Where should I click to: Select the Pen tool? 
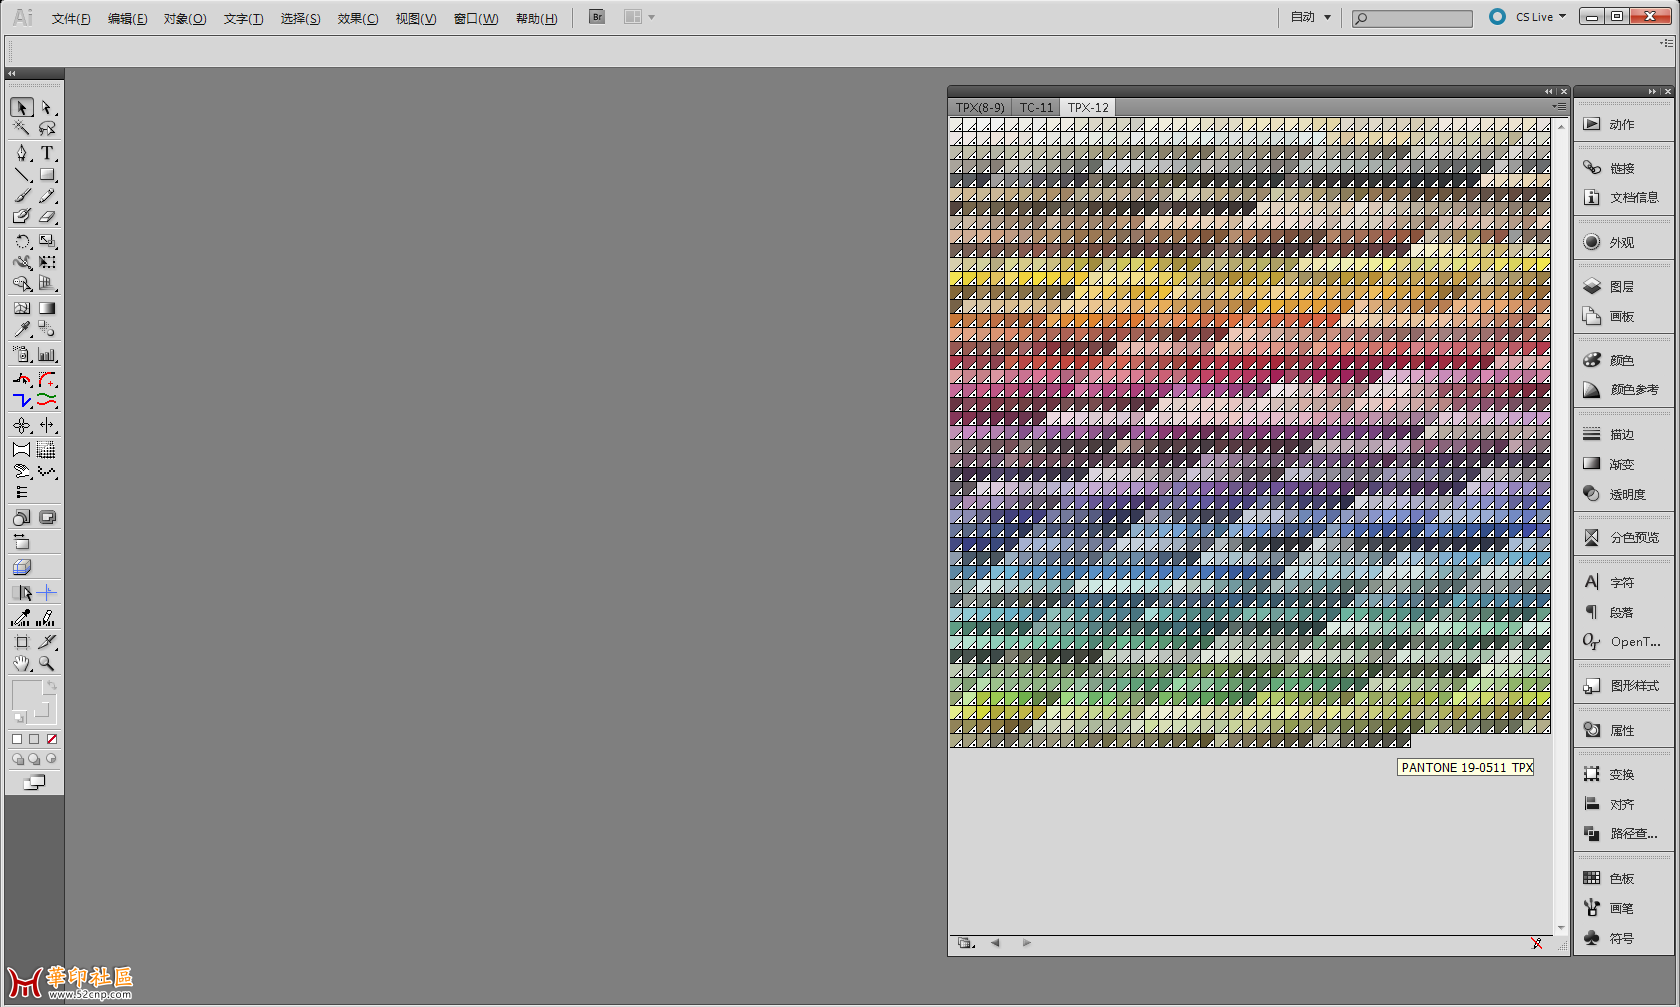(x=22, y=153)
